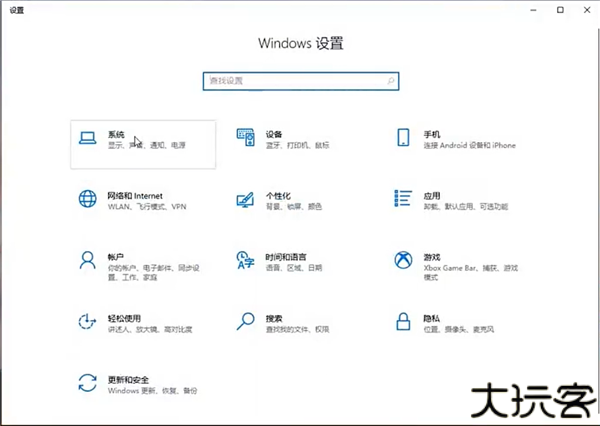Close the 设置 window
Viewport: 600px width, 426px height.
point(587,10)
